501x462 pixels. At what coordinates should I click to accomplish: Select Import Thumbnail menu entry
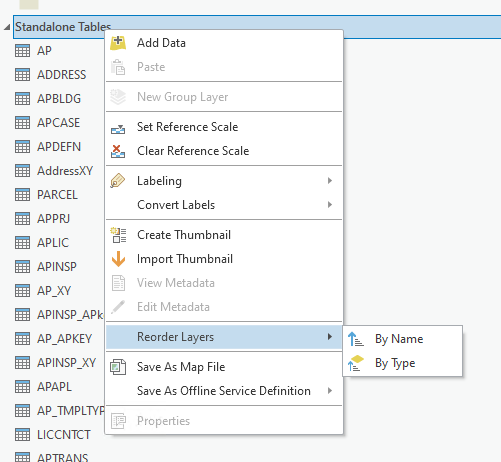[x=224, y=259]
